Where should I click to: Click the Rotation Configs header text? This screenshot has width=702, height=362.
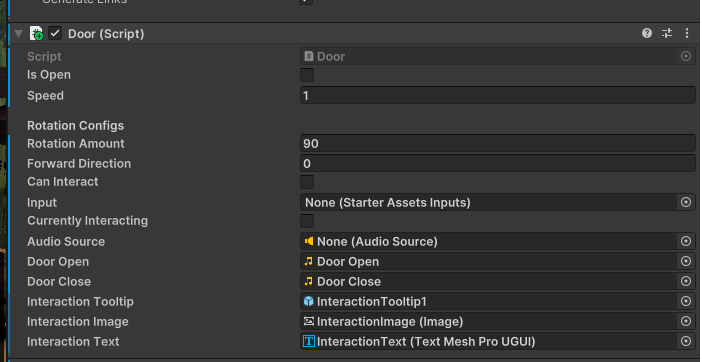[75, 125]
